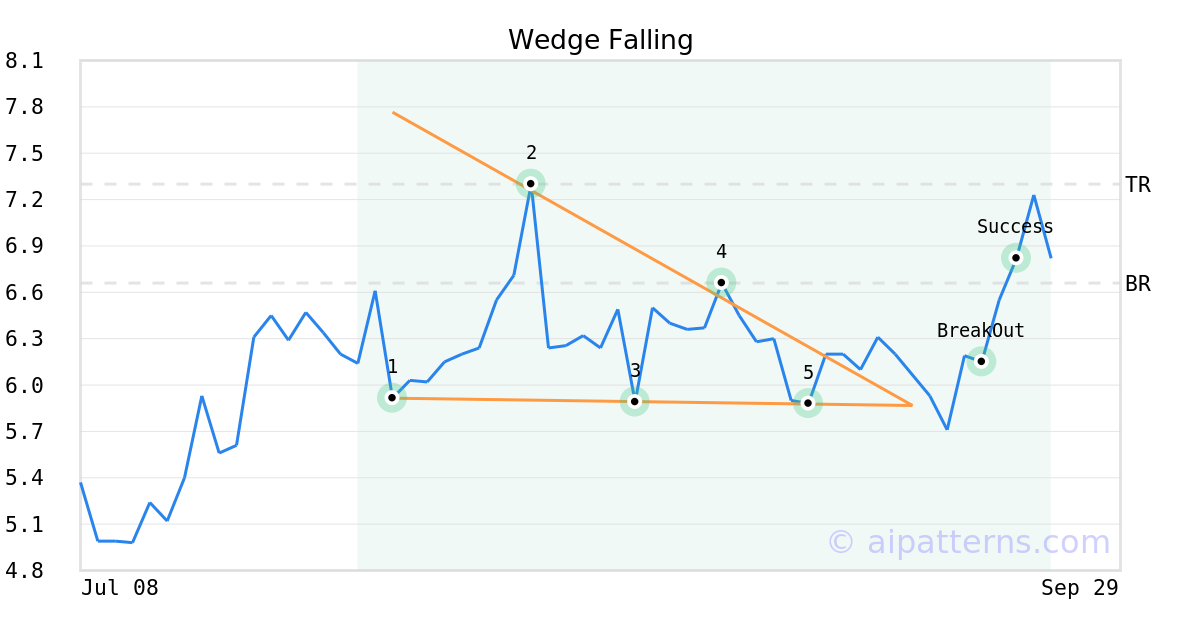Image resolution: width=1200 pixels, height=630 pixels.
Task: Click the "Wedge Falling" chart title
Action: pos(600,40)
